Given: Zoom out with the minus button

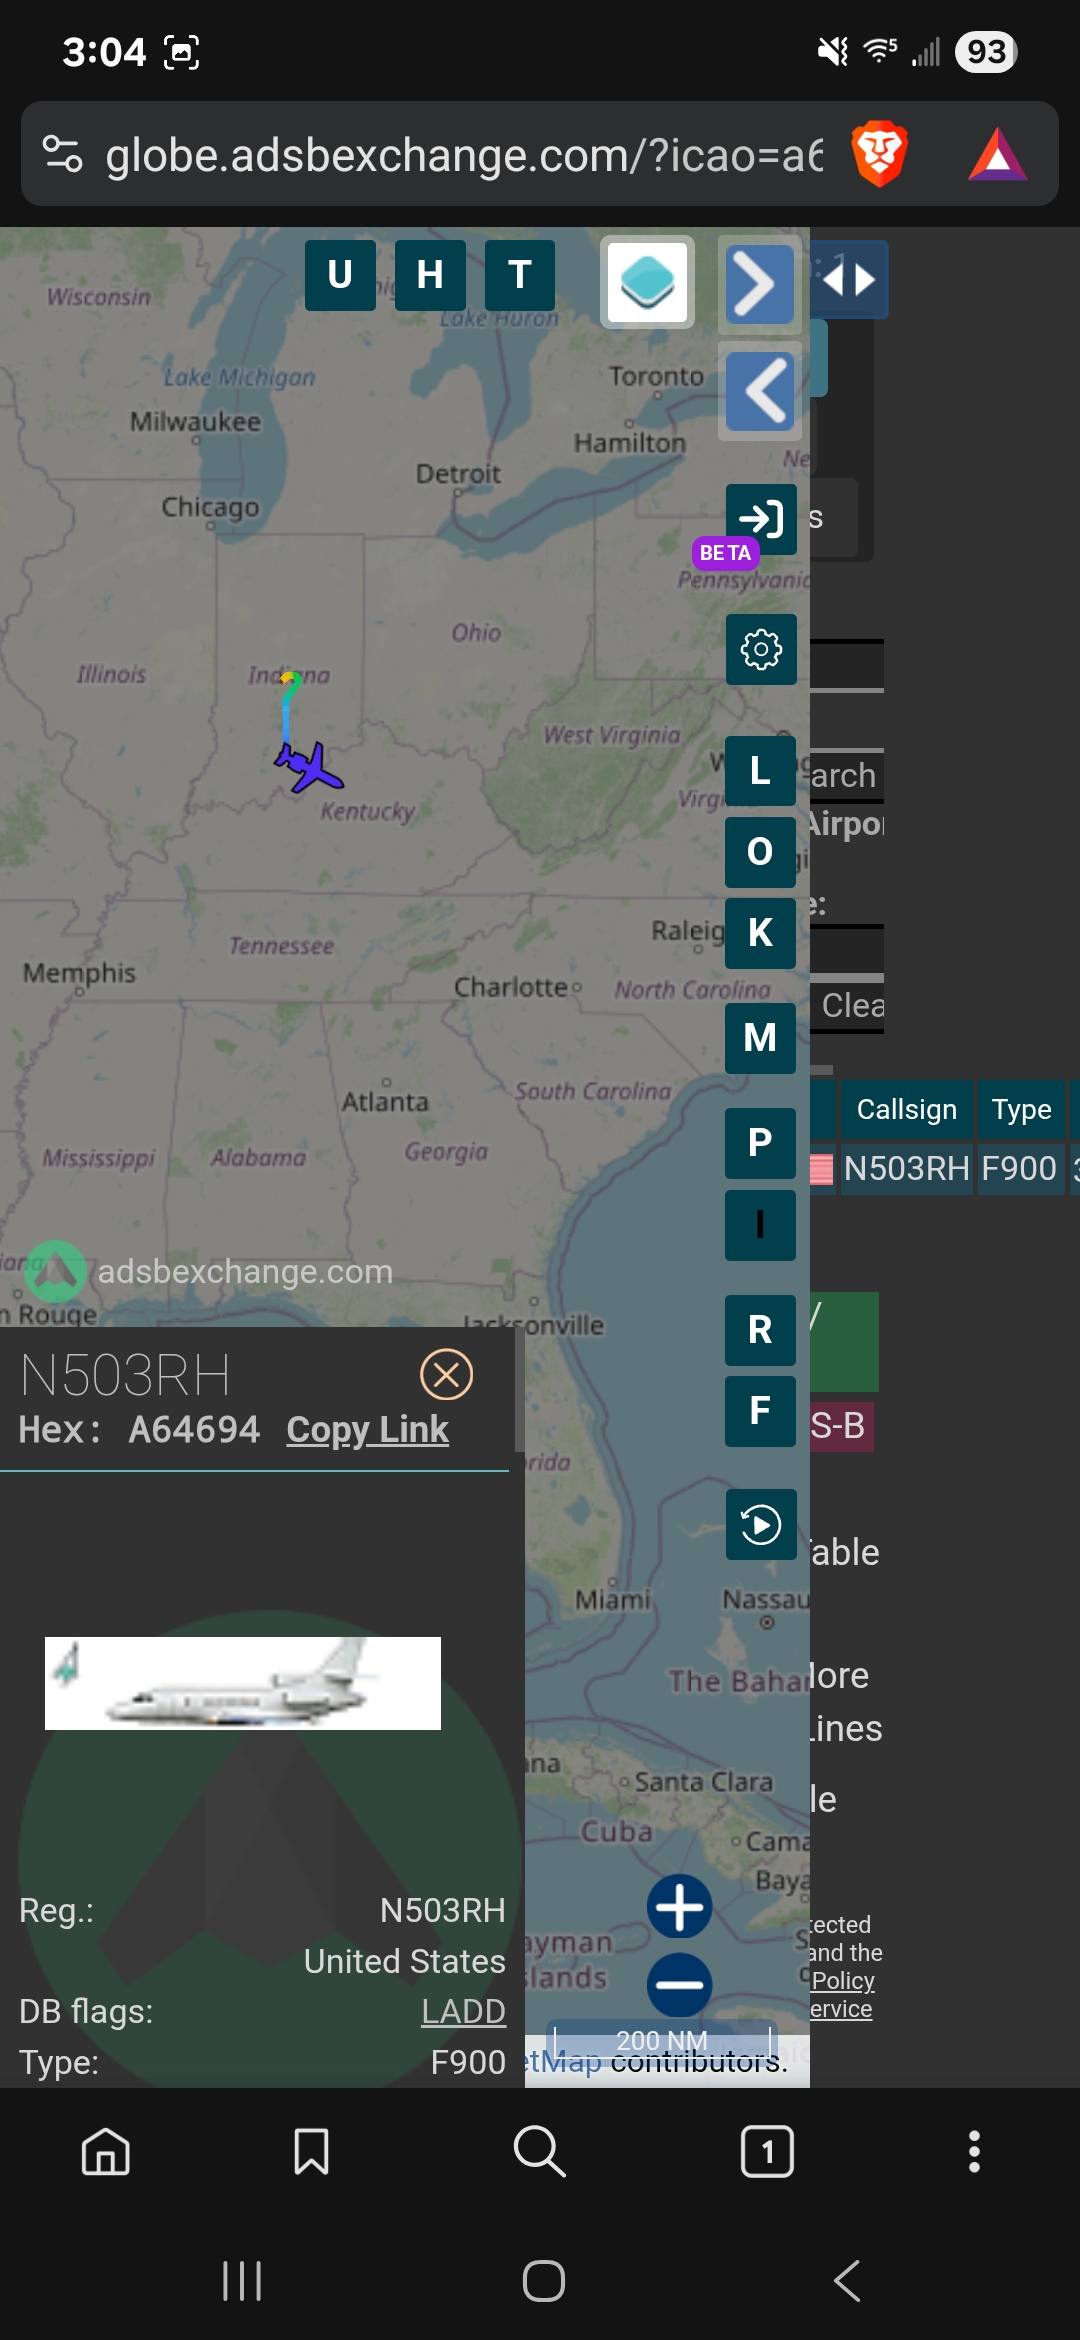Looking at the screenshot, I should pos(680,1985).
